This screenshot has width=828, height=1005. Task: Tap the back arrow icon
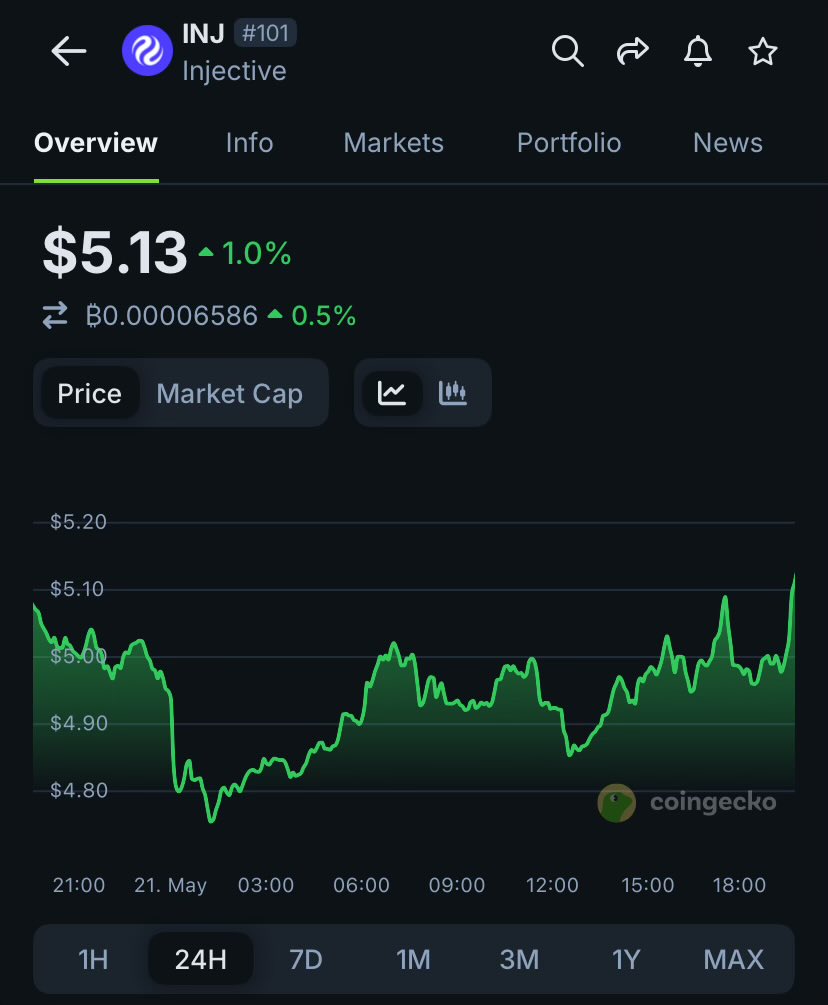point(69,51)
